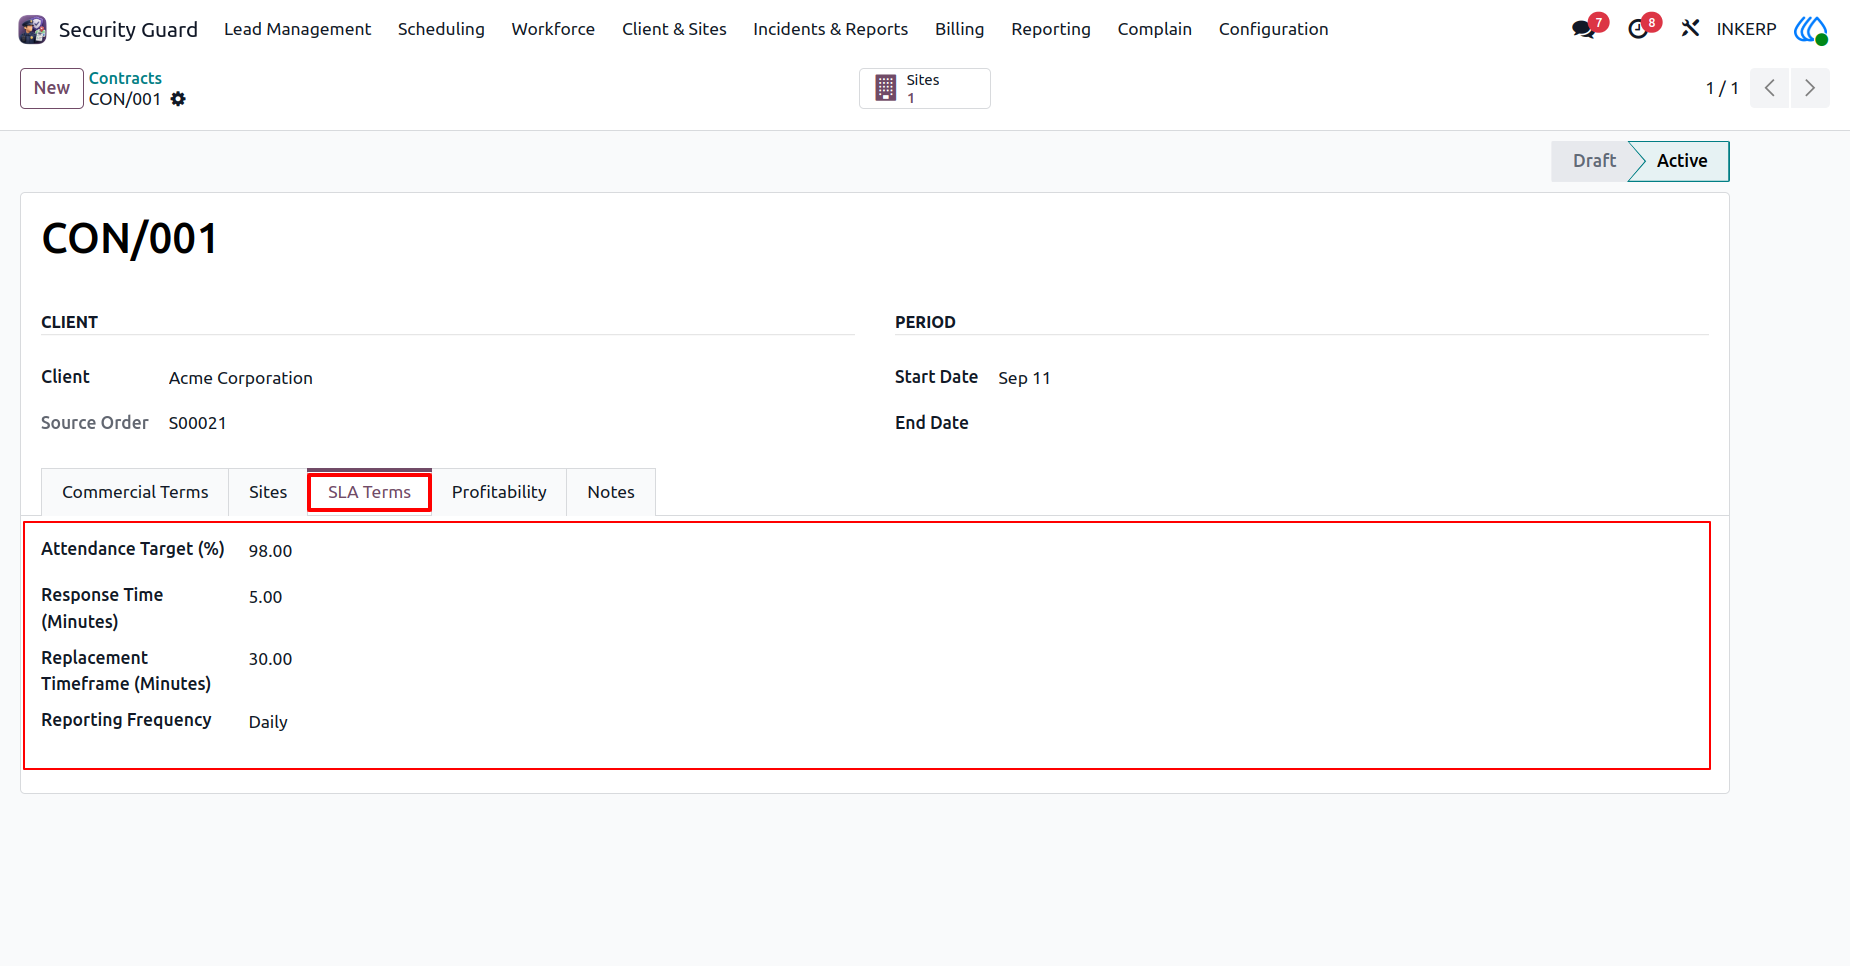Screen dimensions: 1850x966
Task: Open the Reporting menu
Action: point(1050,29)
